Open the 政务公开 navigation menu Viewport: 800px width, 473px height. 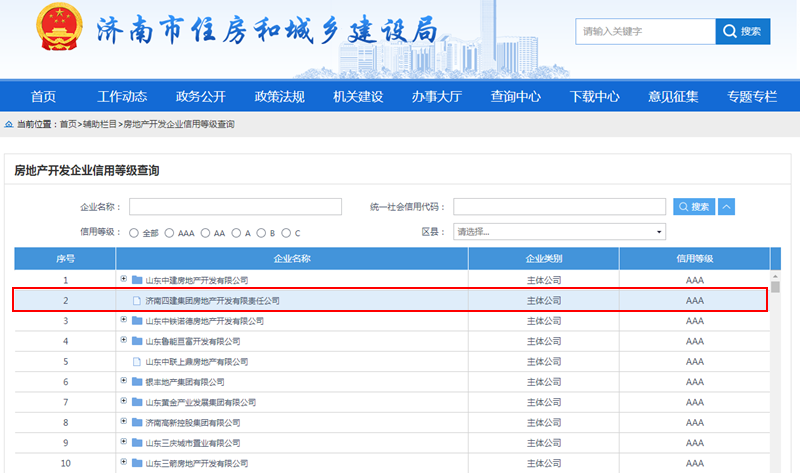pyautogui.click(x=201, y=97)
